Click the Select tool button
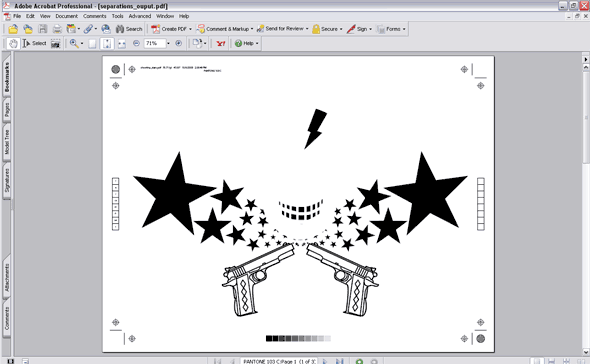The image size is (590, 364). point(35,44)
